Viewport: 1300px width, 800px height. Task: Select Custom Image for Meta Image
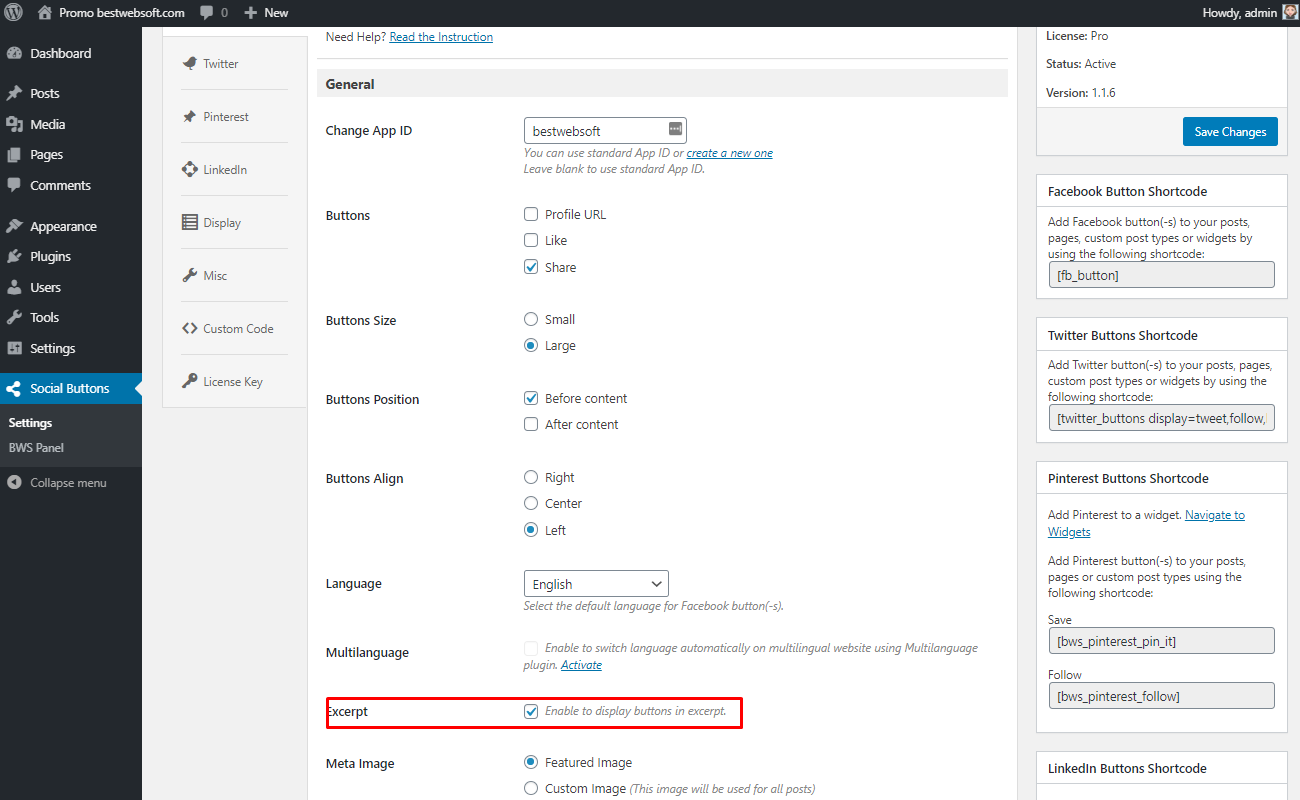tap(531, 788)
